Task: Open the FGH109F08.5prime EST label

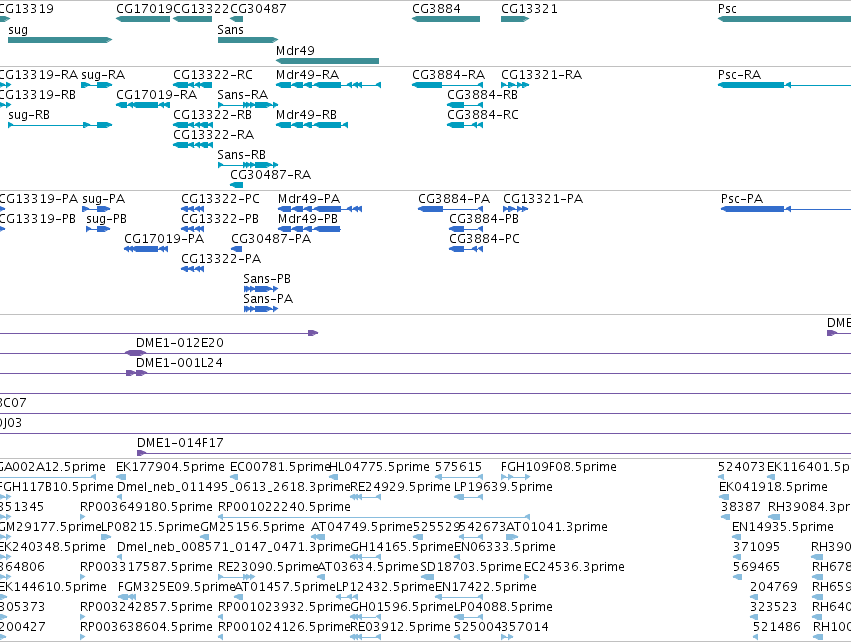Action: [559, 467]
